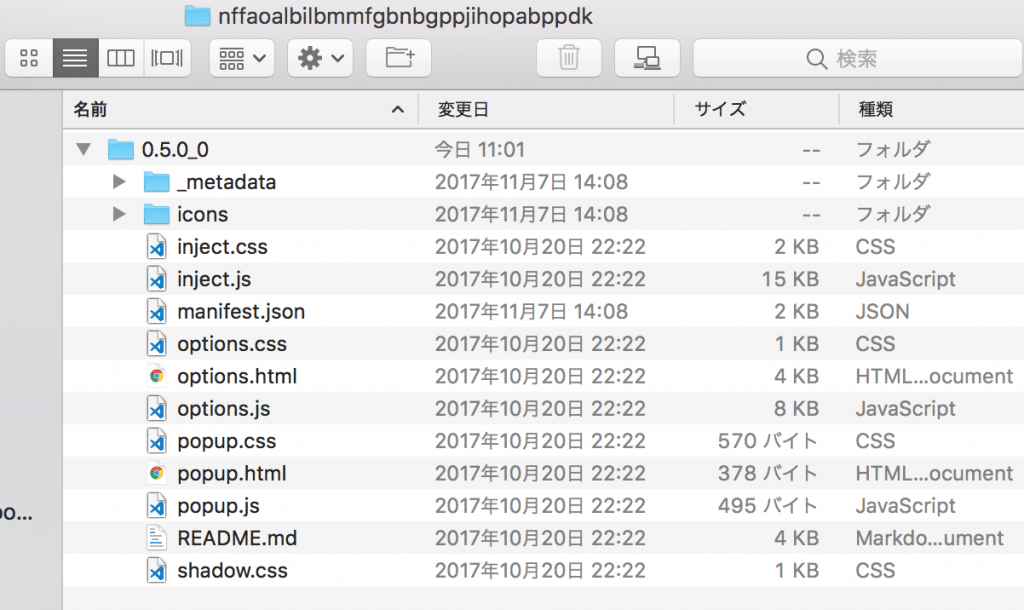Image resolution: width=1024 pixels, height=610 pixels.
Task: Collapse the 0.5.0_0 folder
Action: tap(84, 150)
